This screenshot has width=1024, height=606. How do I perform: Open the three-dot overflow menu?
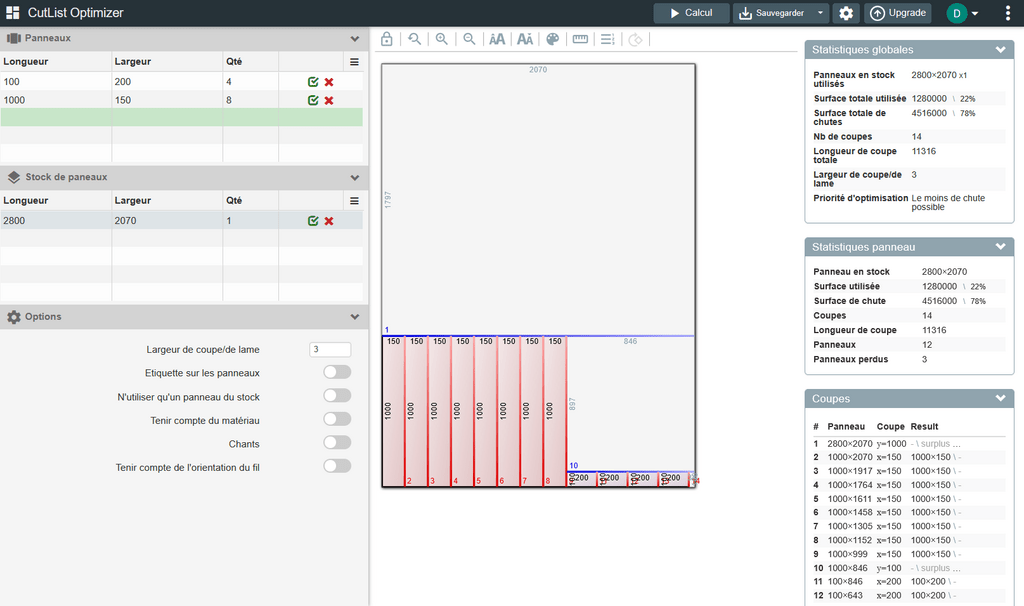(1006, 13)
